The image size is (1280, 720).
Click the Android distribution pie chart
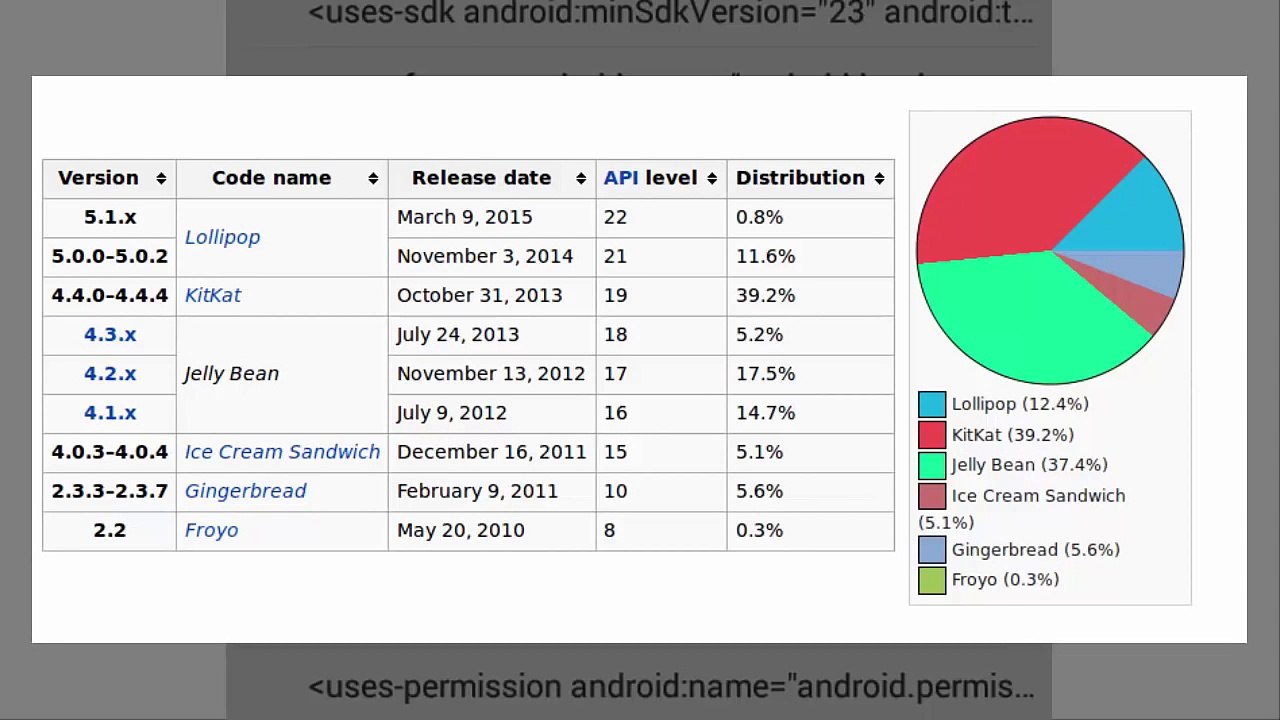(x=1050, y=250)
